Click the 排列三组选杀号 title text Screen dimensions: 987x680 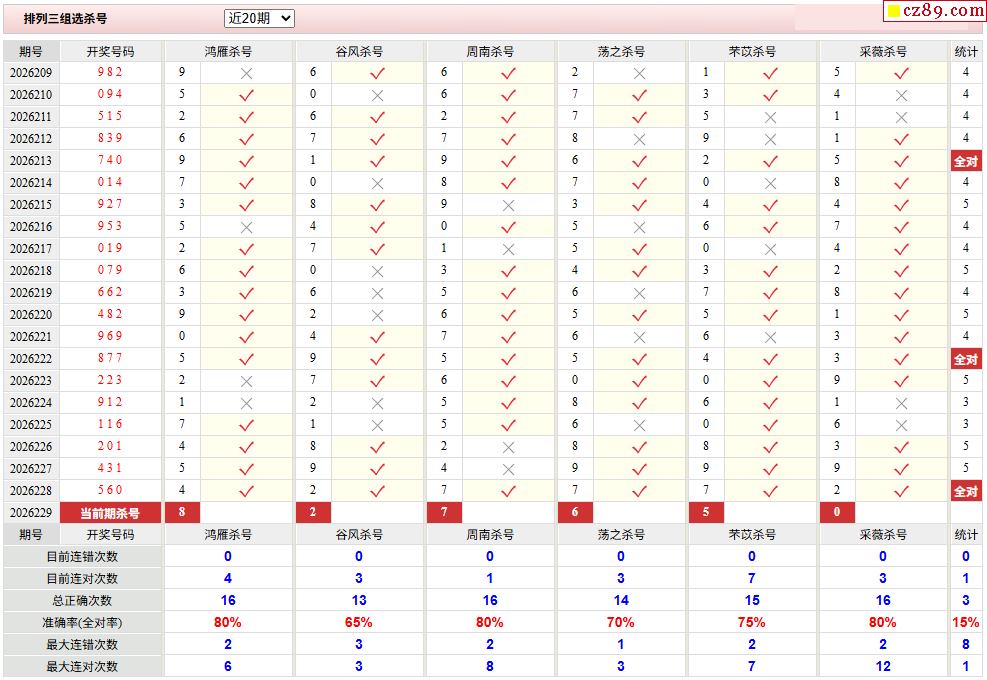[x=65, y=19]
